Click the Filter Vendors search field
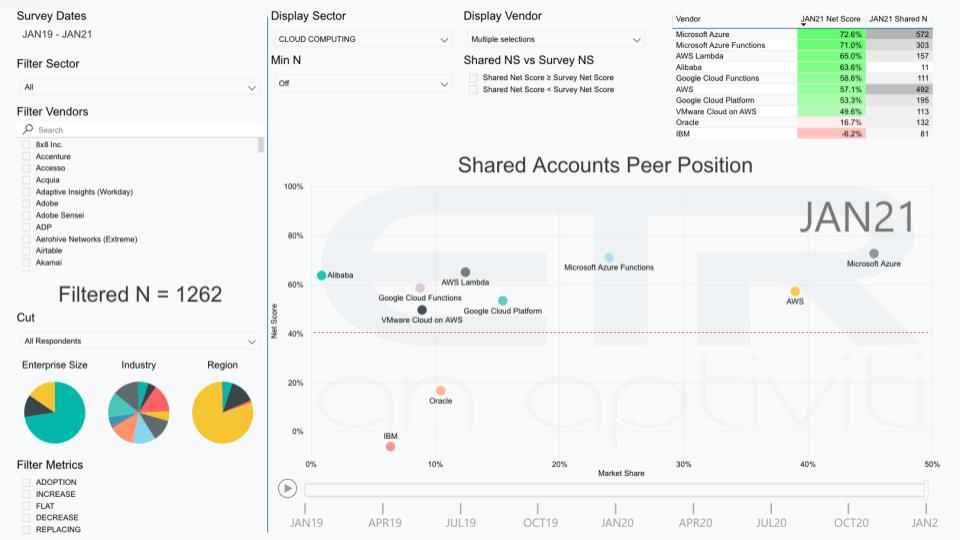The height and width of the screenshot is (540, 960). pos(145,130)
